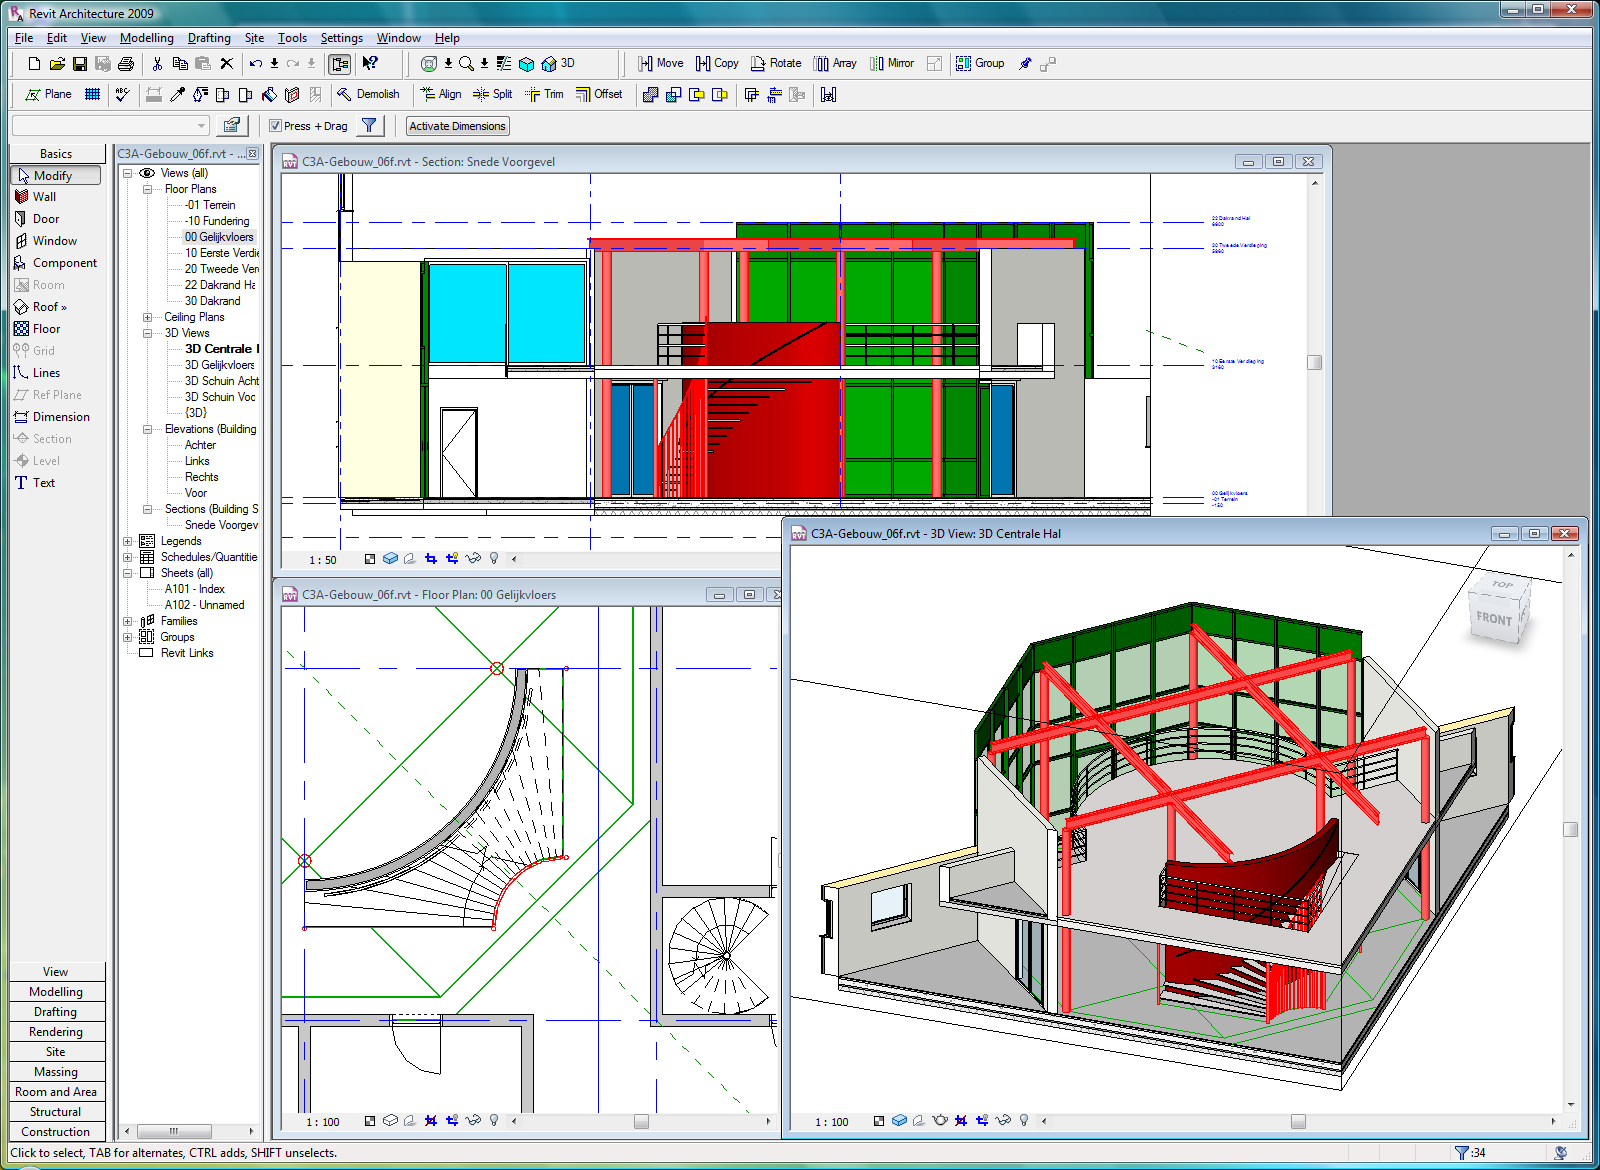Screen dimensions: 1600x1170
Task: Click crop region icon in Section view bar
Action: (x=431, y=559)
